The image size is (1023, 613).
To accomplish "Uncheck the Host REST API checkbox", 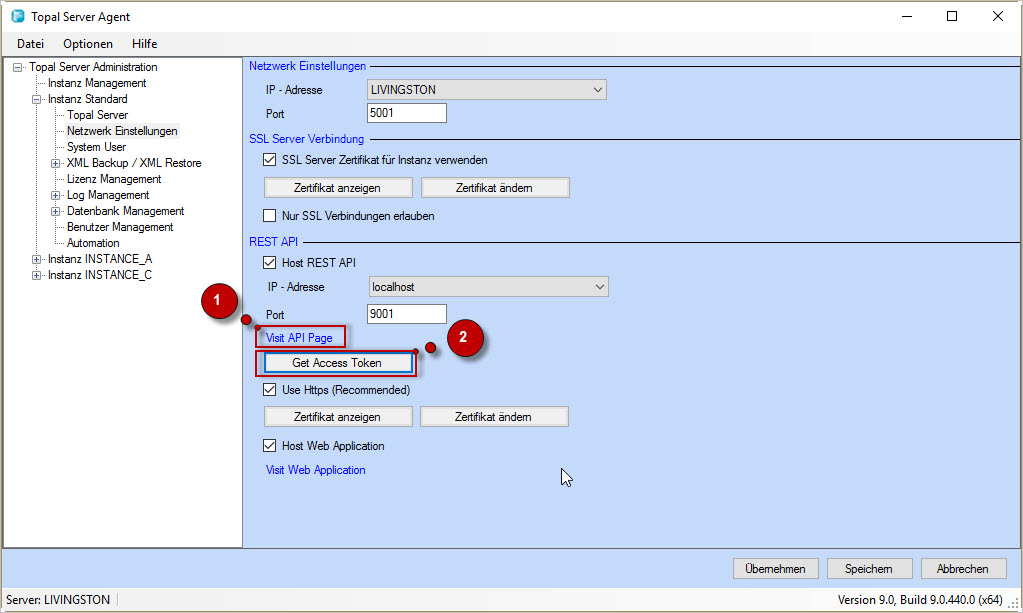I will (269, 263).
